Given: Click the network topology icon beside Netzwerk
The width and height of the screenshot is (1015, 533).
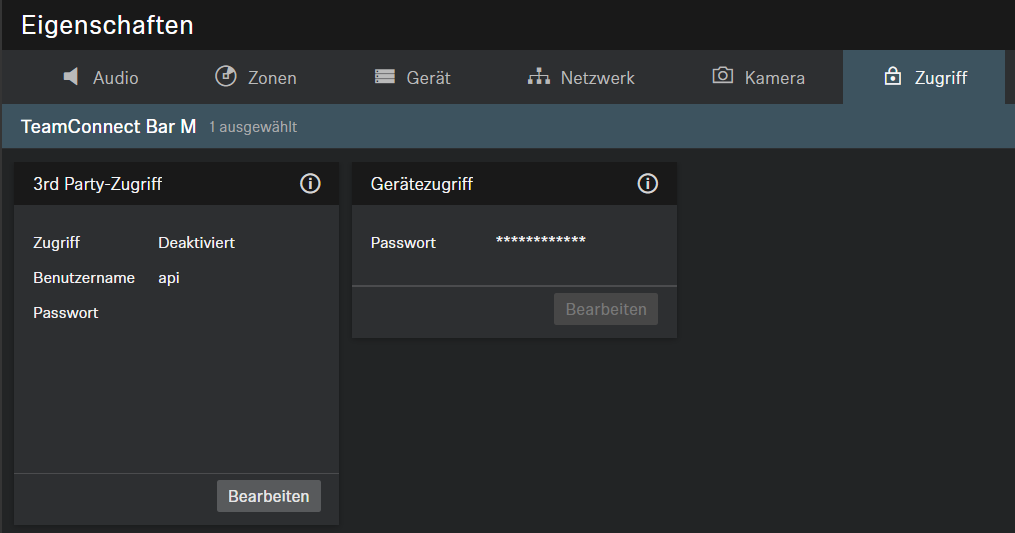Looking at the screenshot, I should 539,77.
